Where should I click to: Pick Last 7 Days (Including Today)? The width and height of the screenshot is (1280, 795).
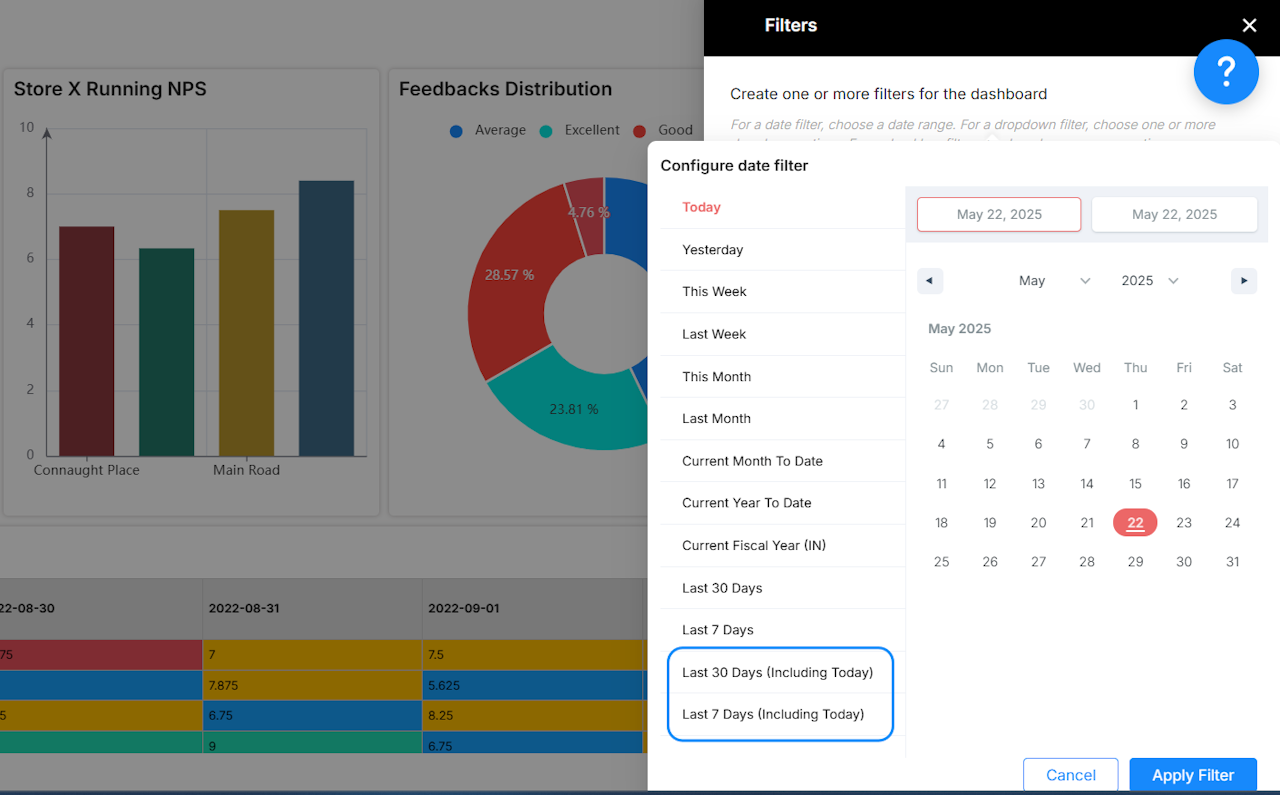[772, 714]
